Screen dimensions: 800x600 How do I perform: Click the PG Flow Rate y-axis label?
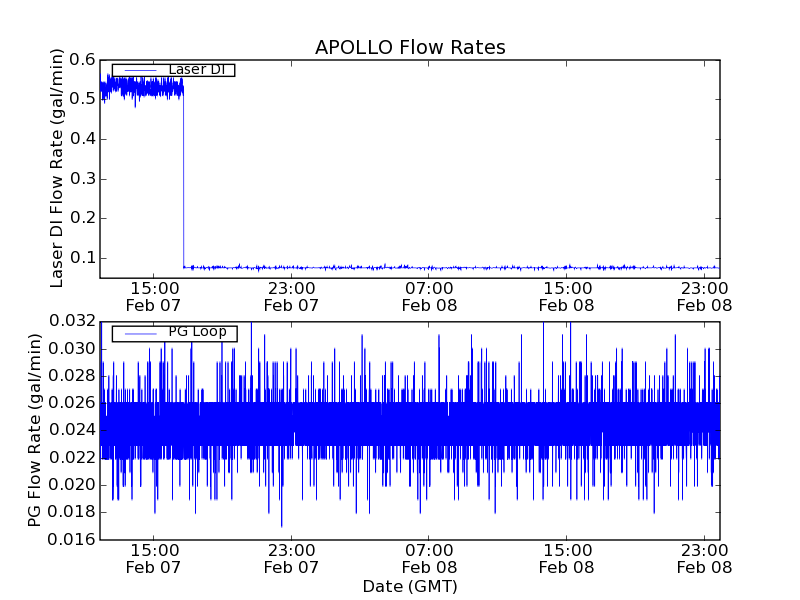coord(36,430)
